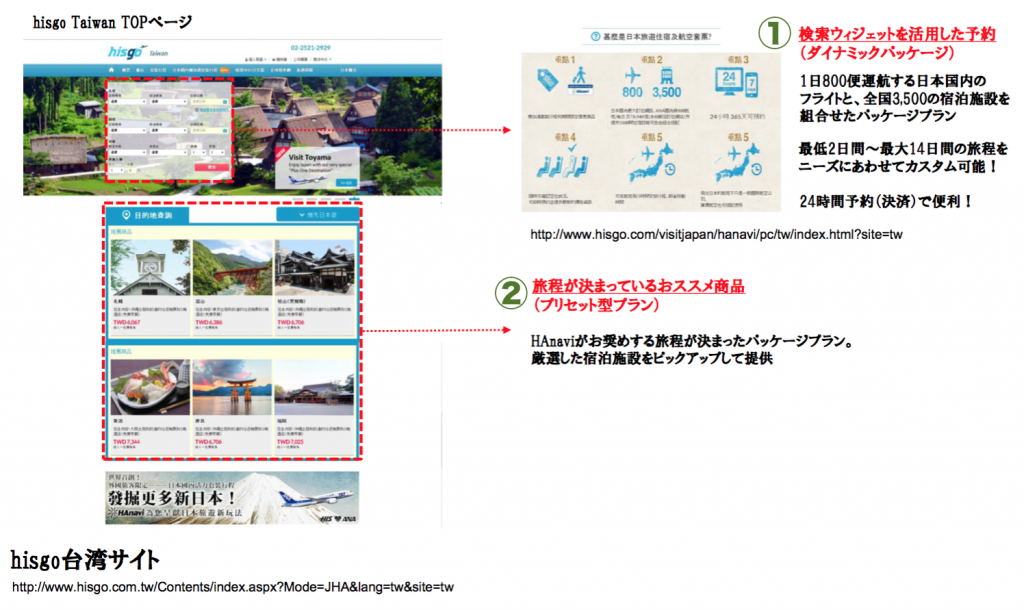Screen dimensions: 1024x610
Task: Click the home icon in navigation bar
Action: [112, 70]
